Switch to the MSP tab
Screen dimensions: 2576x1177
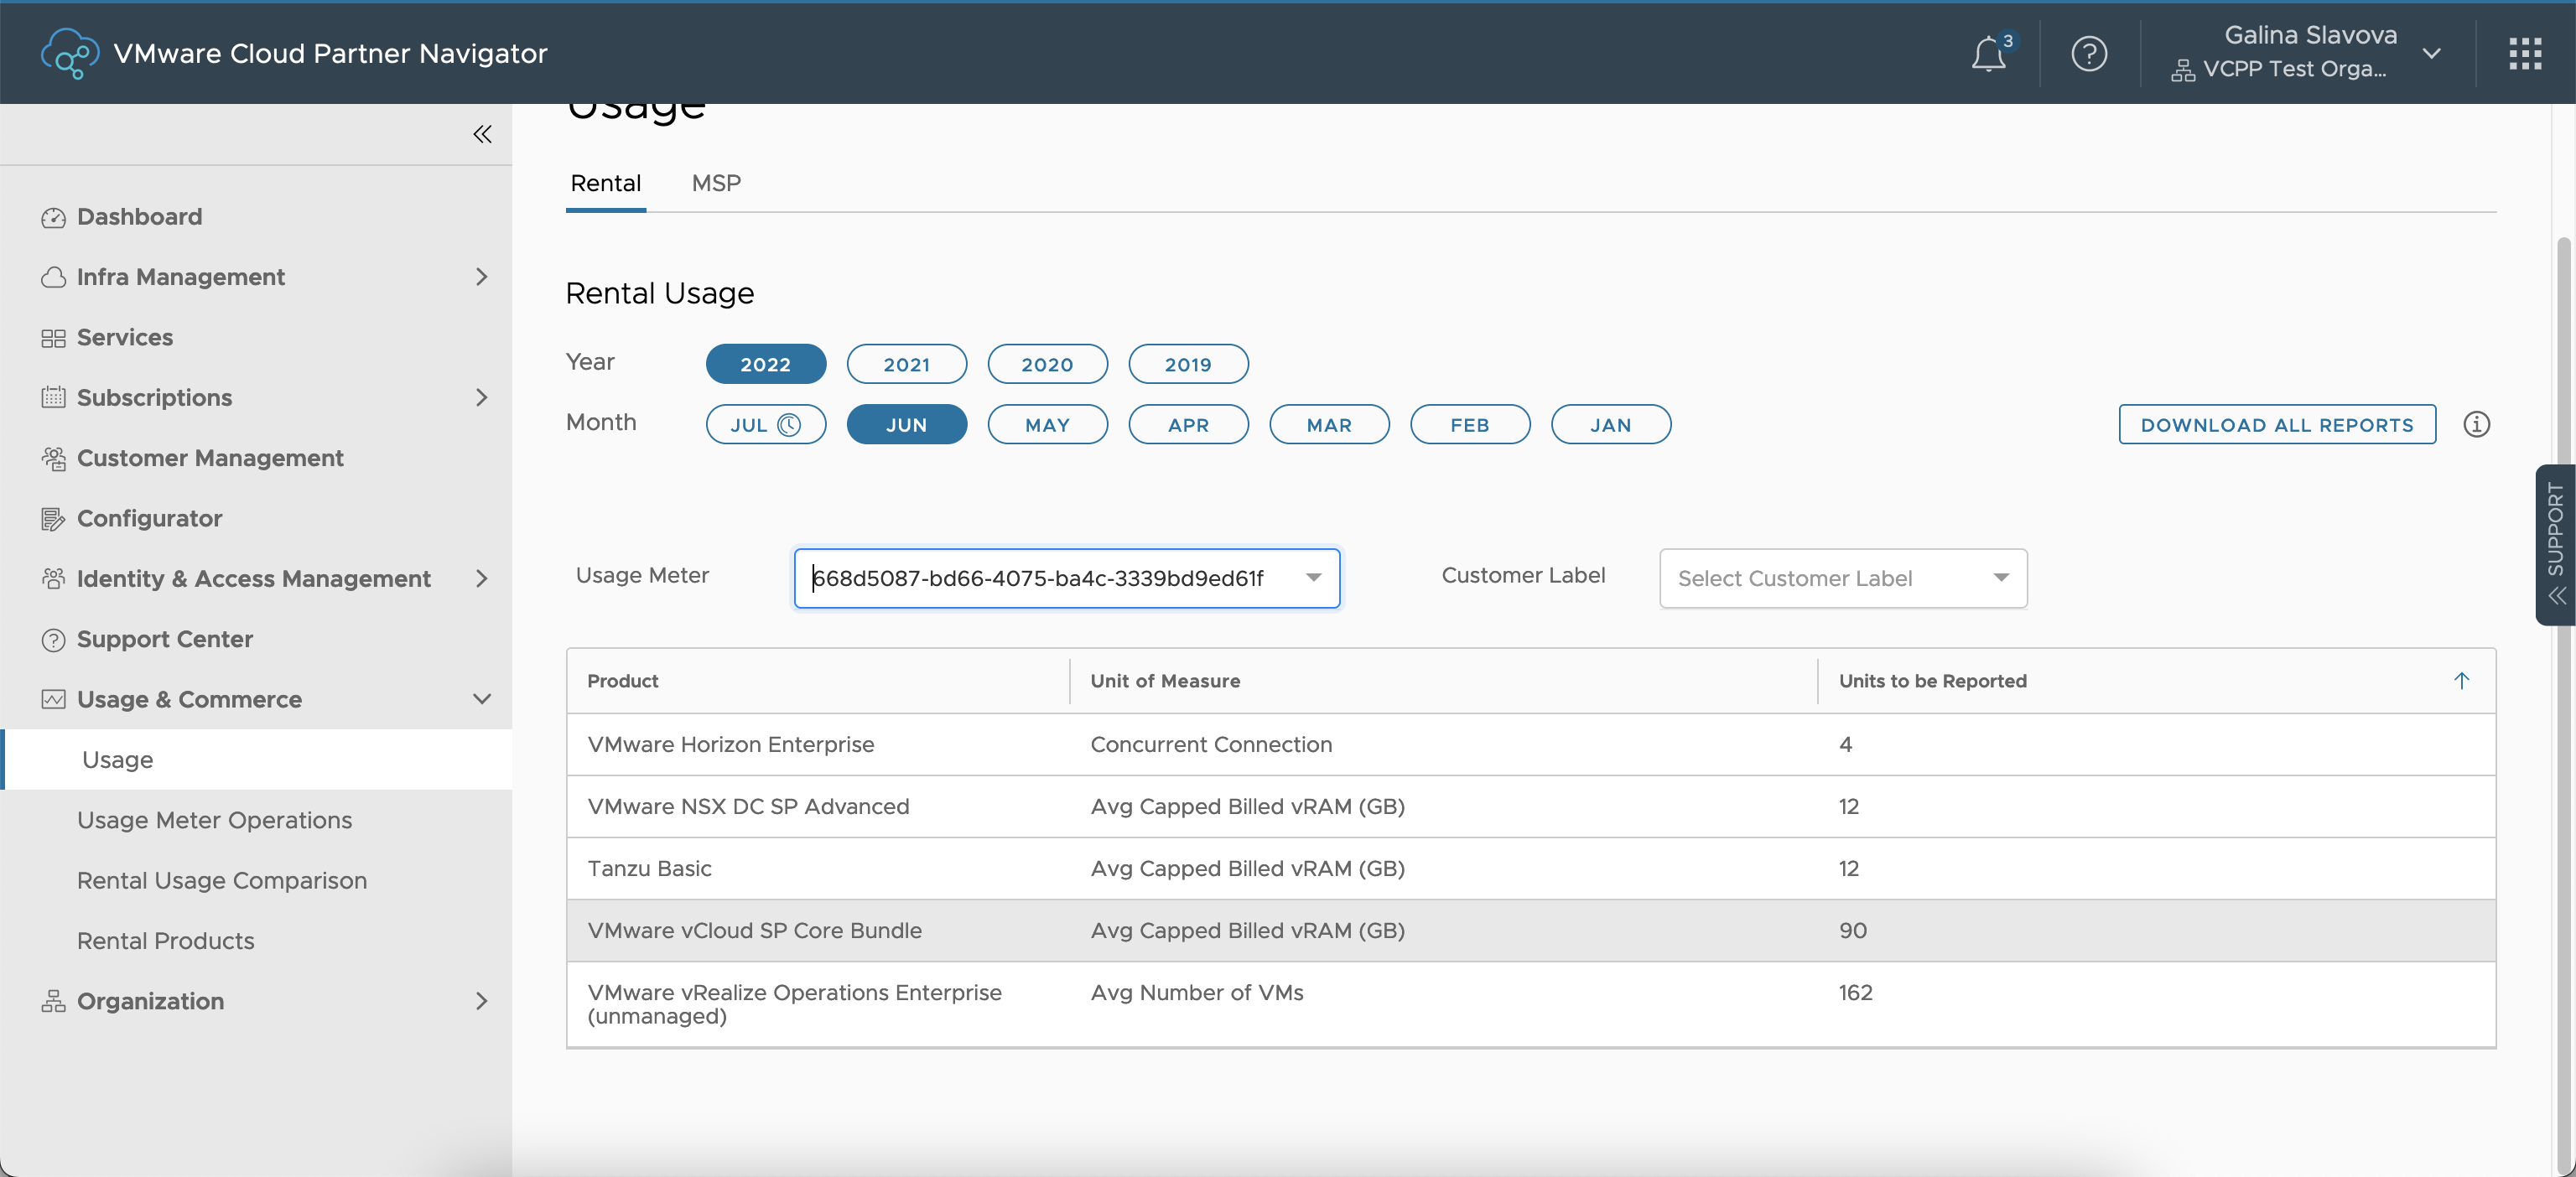point(716,183)
